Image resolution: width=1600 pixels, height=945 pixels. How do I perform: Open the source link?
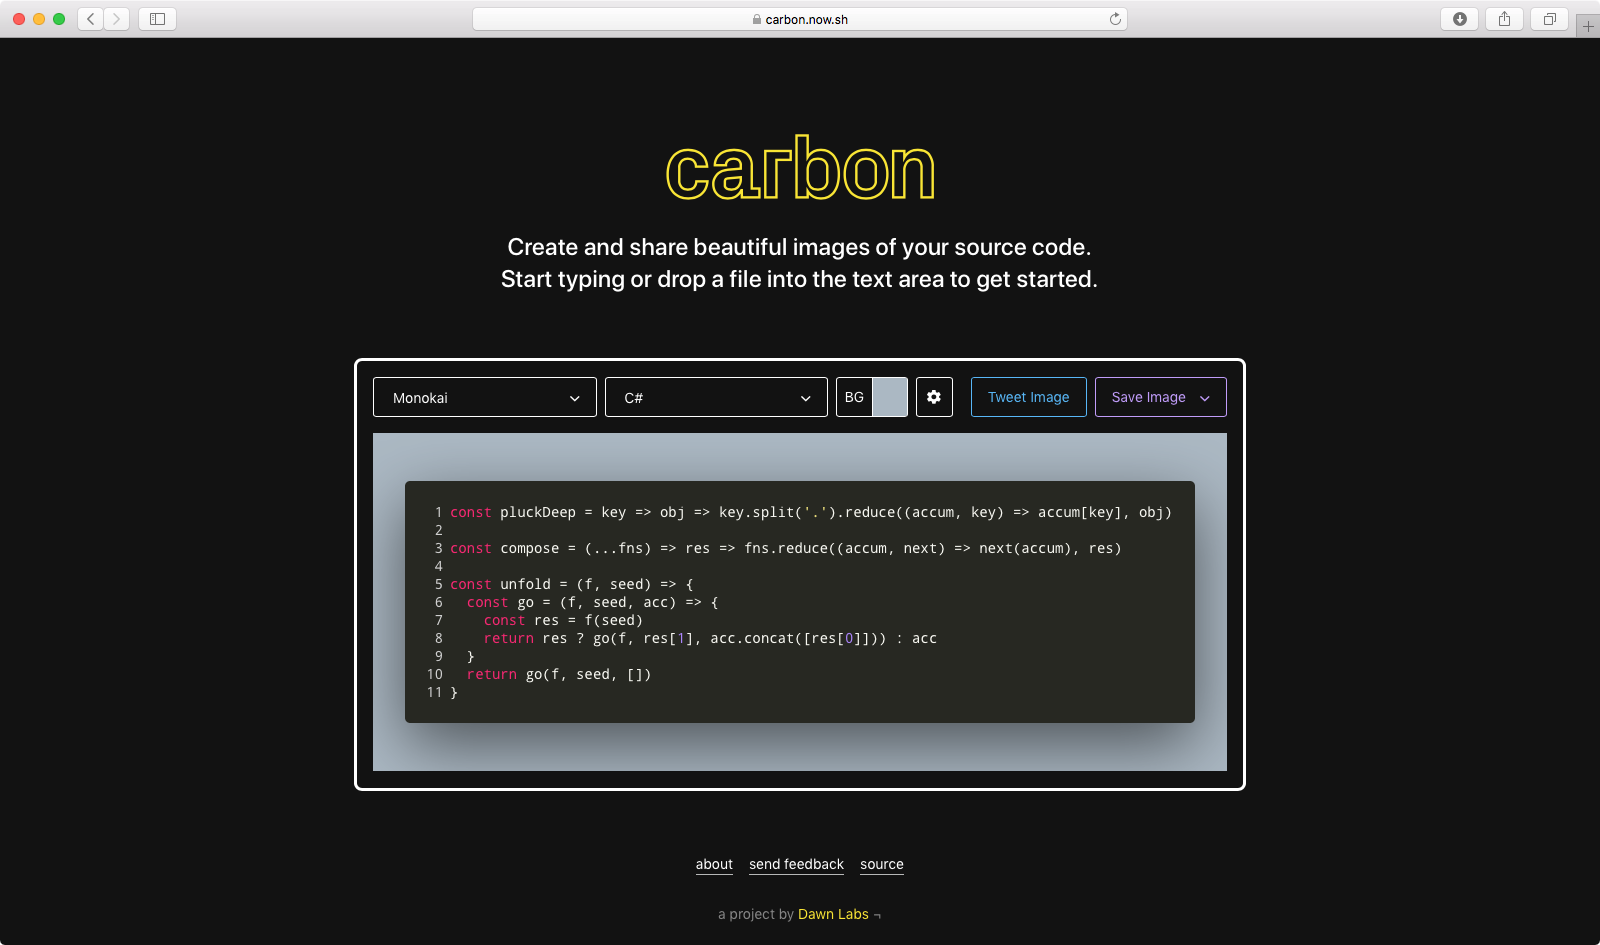882,864
